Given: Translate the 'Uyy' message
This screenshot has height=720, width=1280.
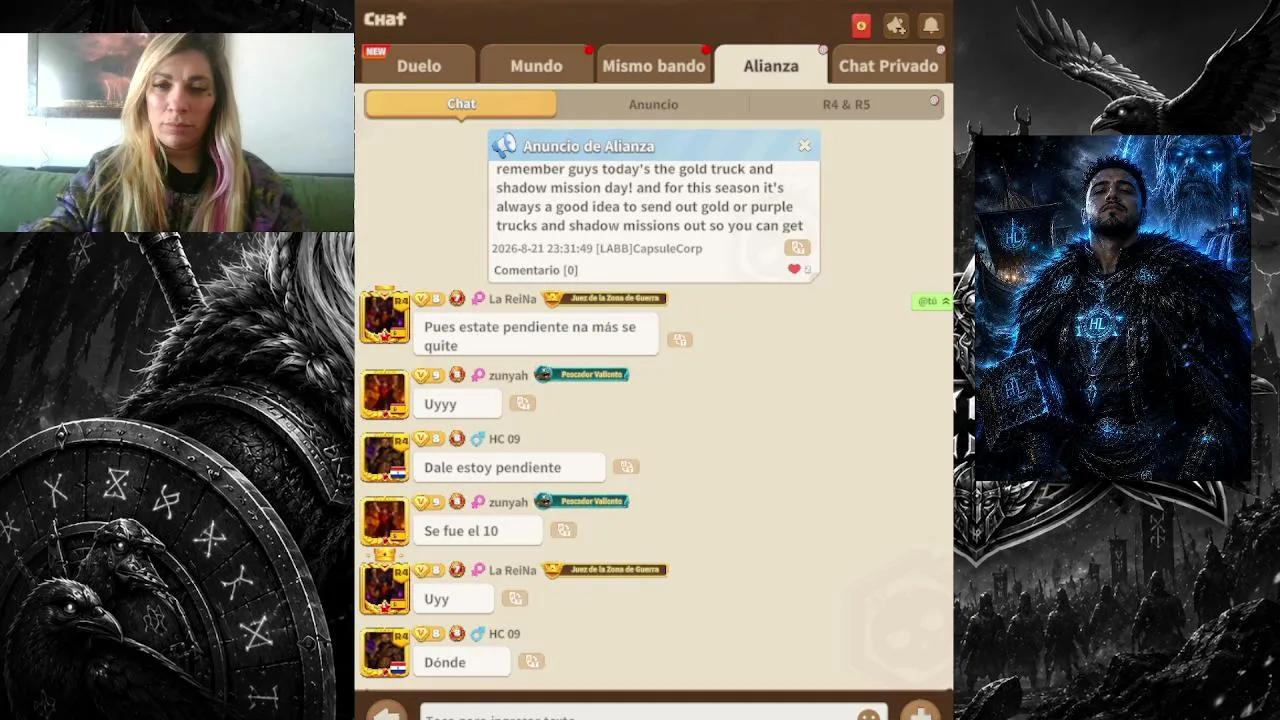Looking at the screenshot, I should point(515,598).
